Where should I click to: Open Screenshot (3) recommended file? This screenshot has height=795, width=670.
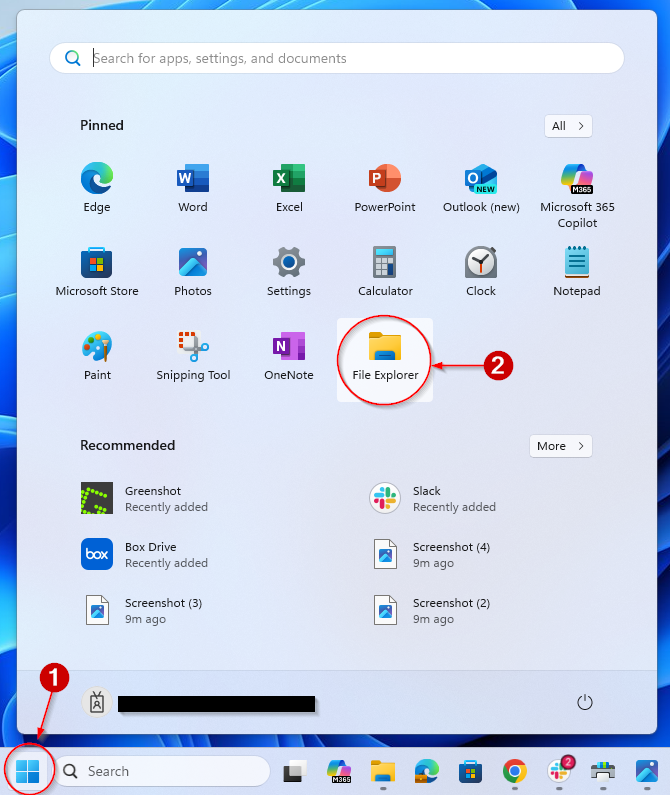[x=144, y=610]
